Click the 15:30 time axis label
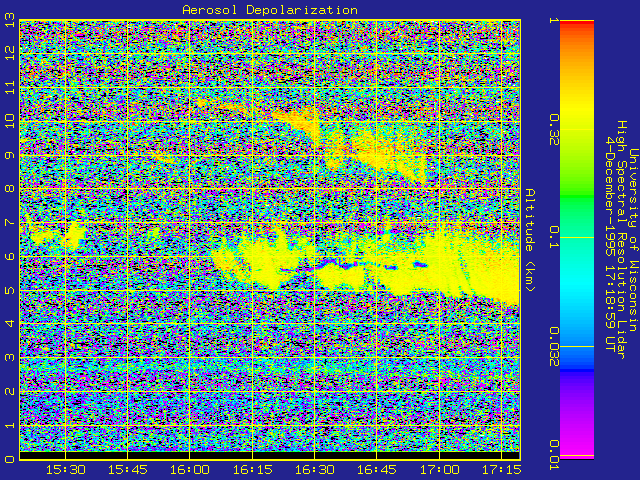Screen dimensions: 640x480 (x=66, y=470)
